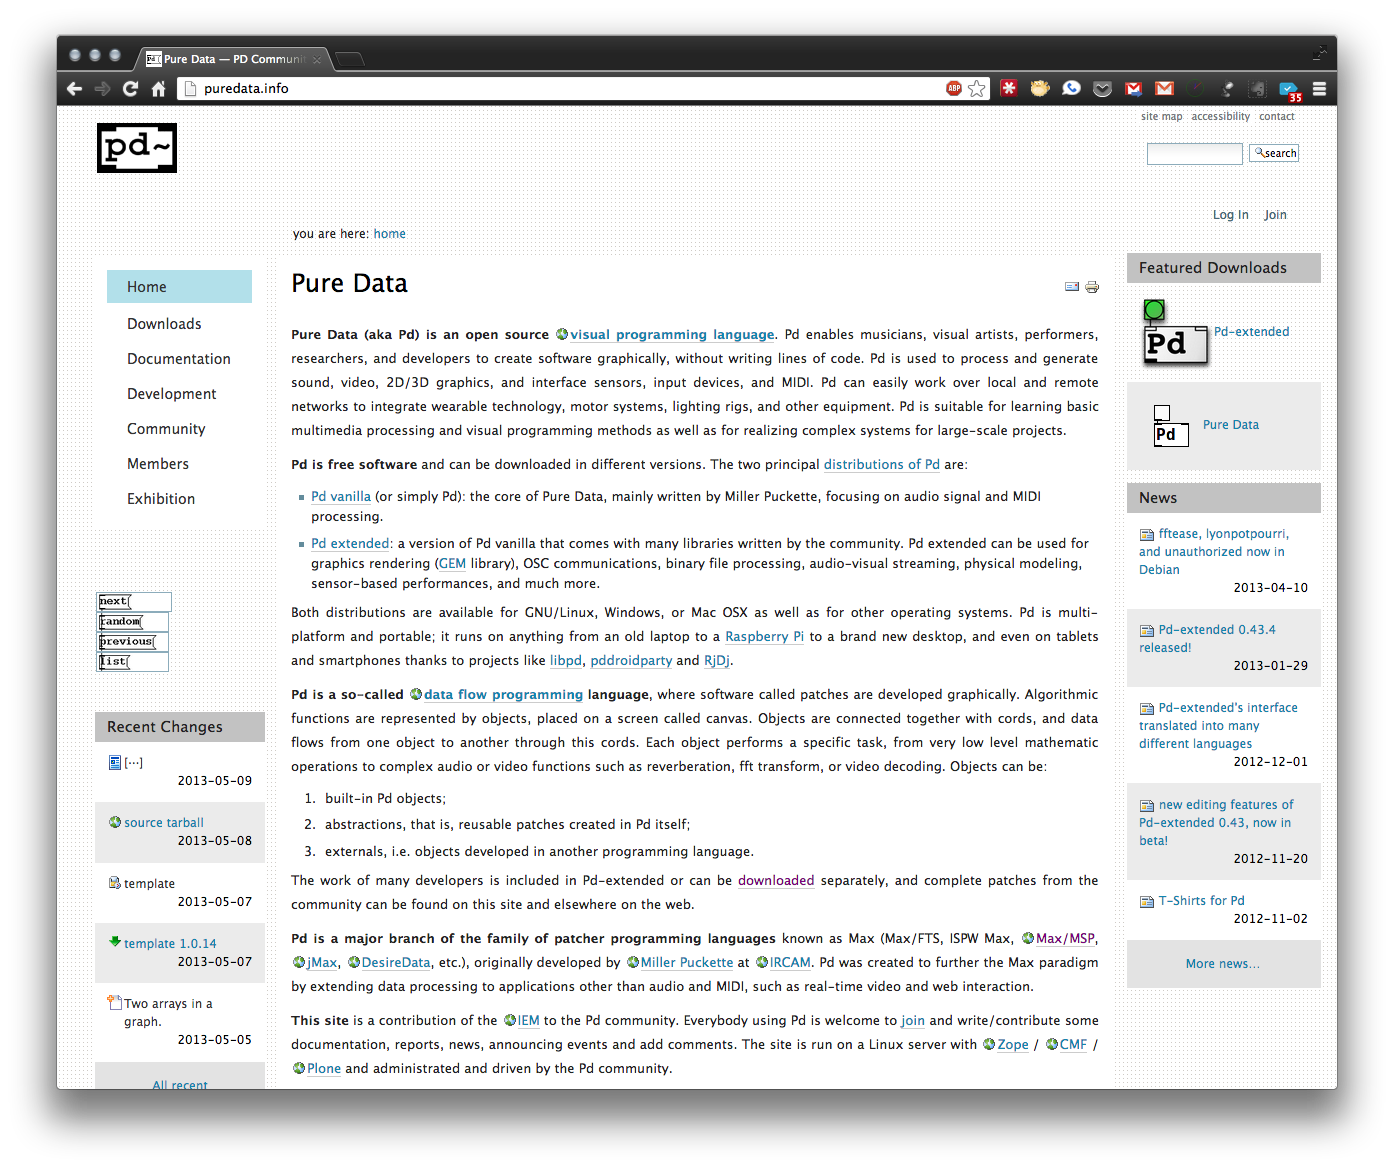
Task: Open the Google Voice phone bubble extension
Action: [x=1071, y=88]
